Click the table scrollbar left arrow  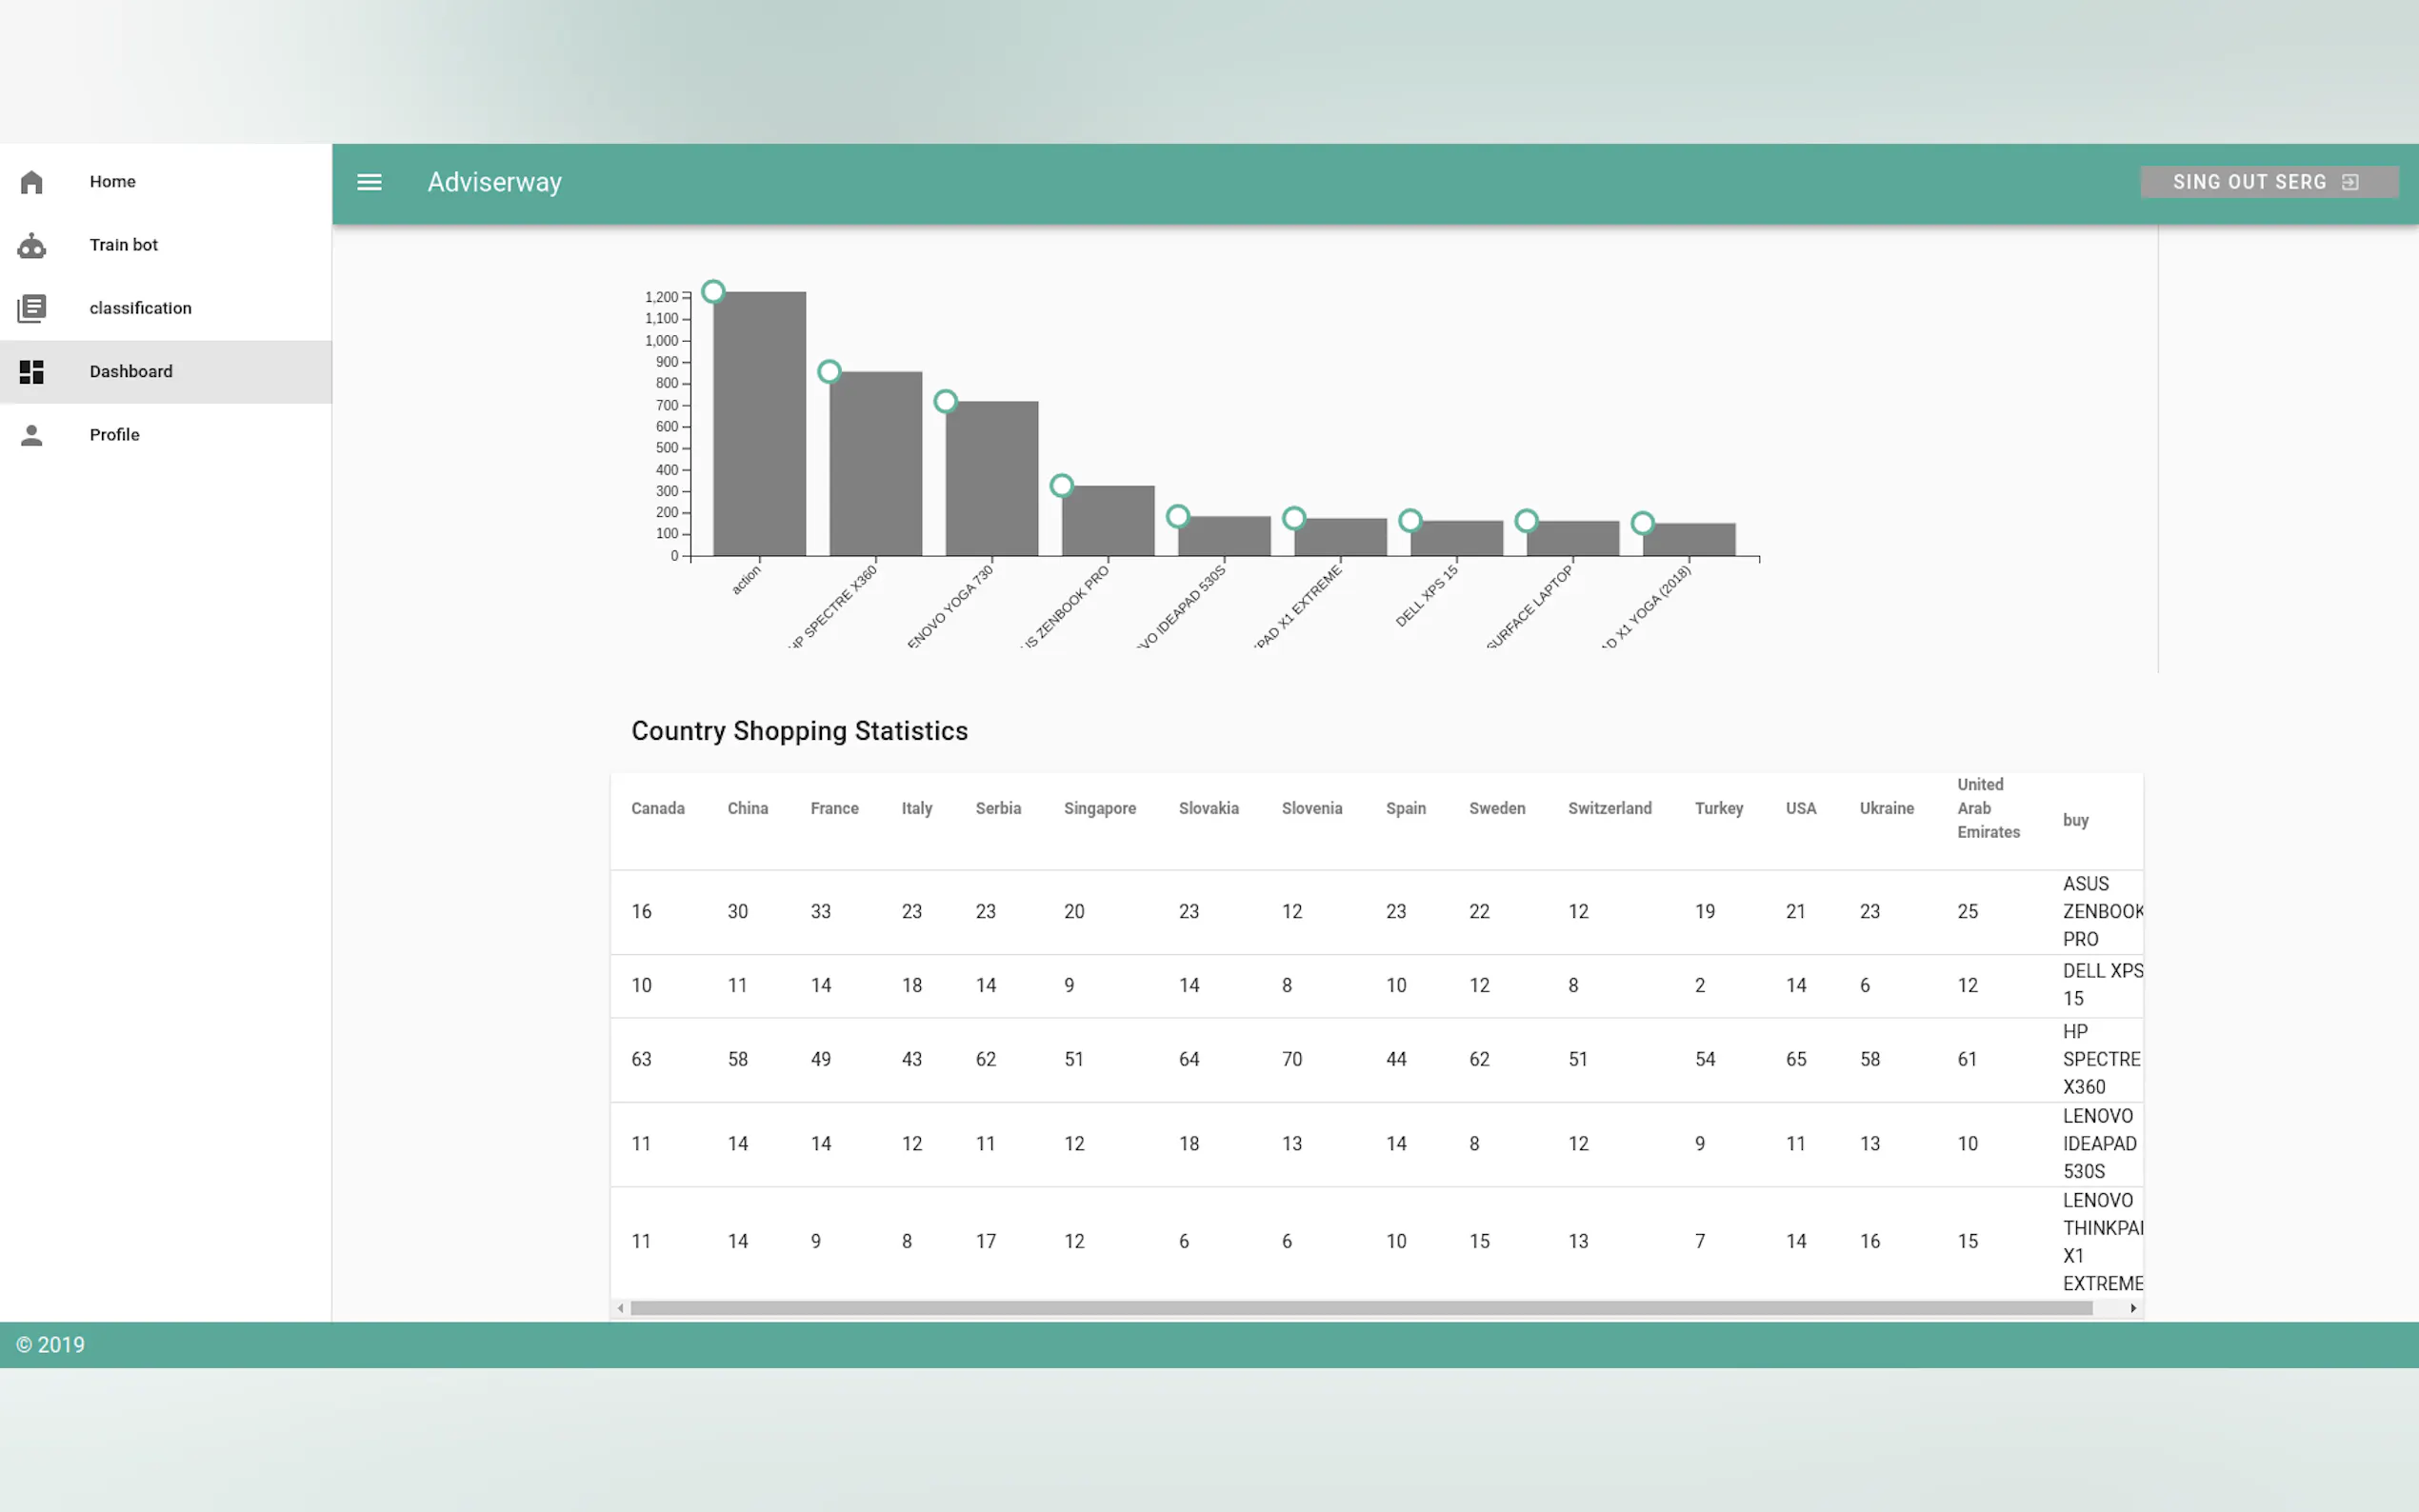click(x=621, y=1308)
